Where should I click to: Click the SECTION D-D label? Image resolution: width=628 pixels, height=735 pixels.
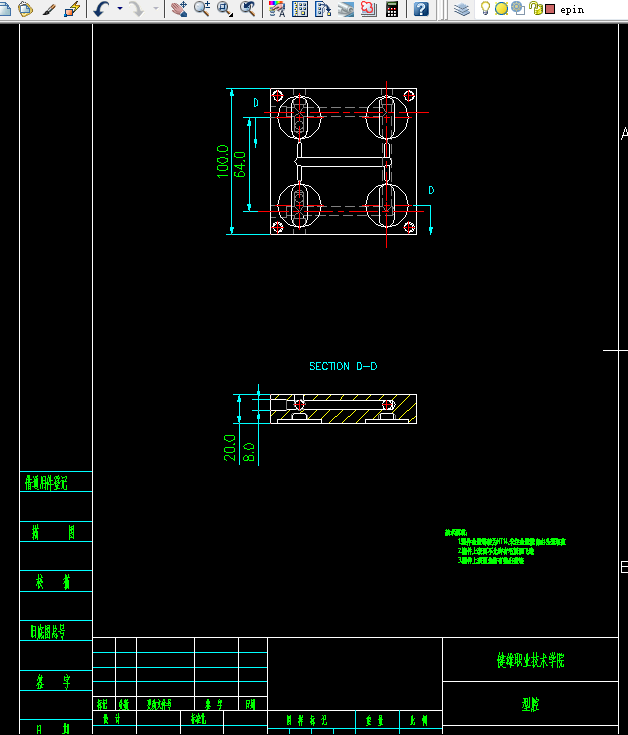(x=343, y=366)
